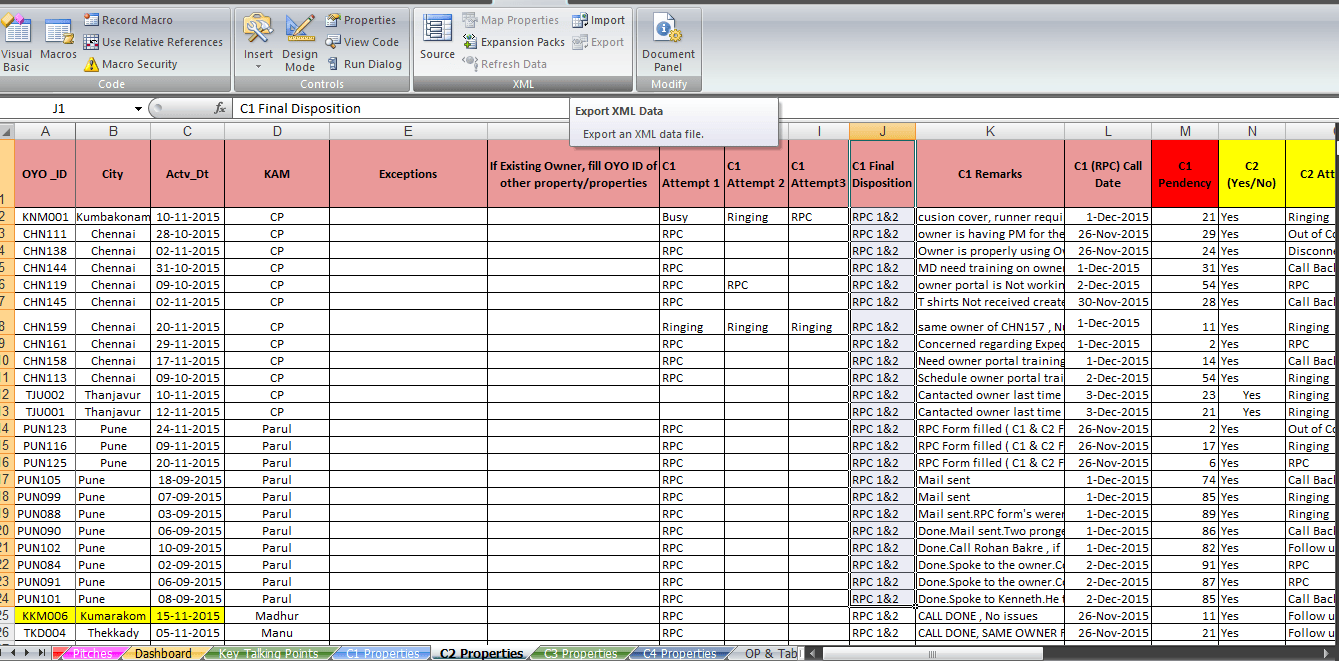This screenshot has height=661, width=1339.
Task: Click the C1 Final Disposition header cell
Action: tap(882, 174)
